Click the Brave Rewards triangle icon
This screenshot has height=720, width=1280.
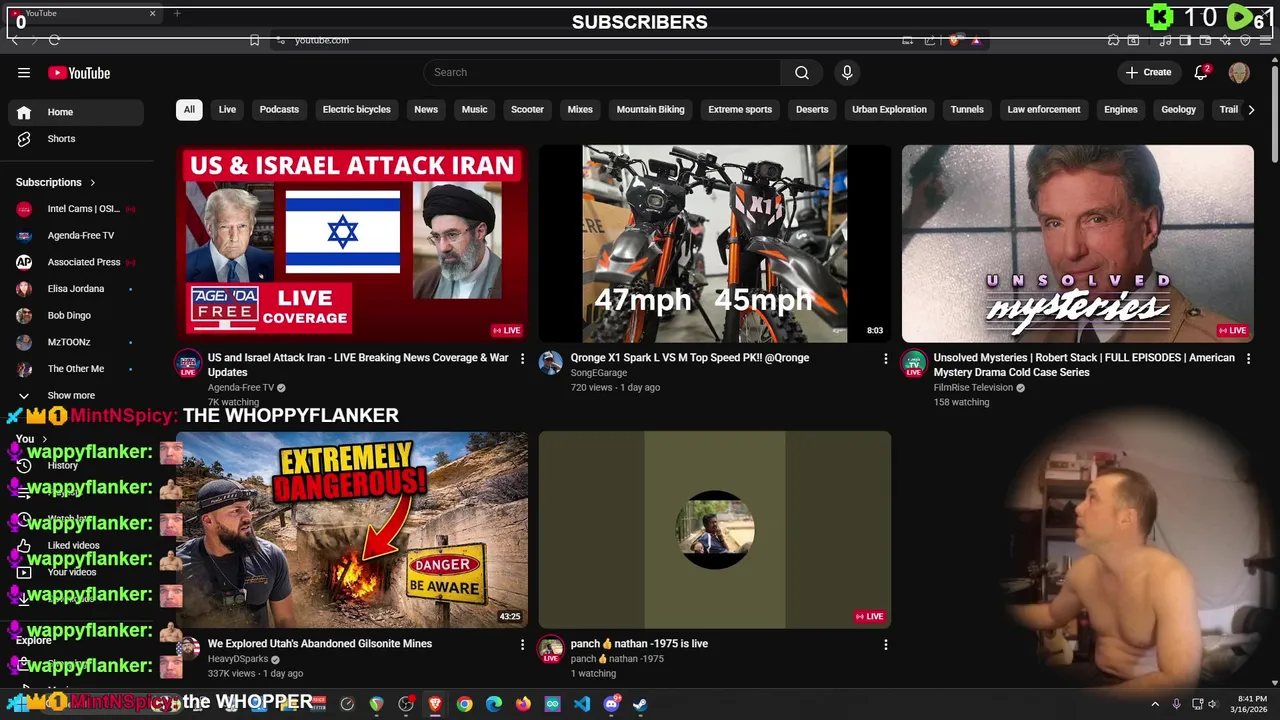click(976, 40)
